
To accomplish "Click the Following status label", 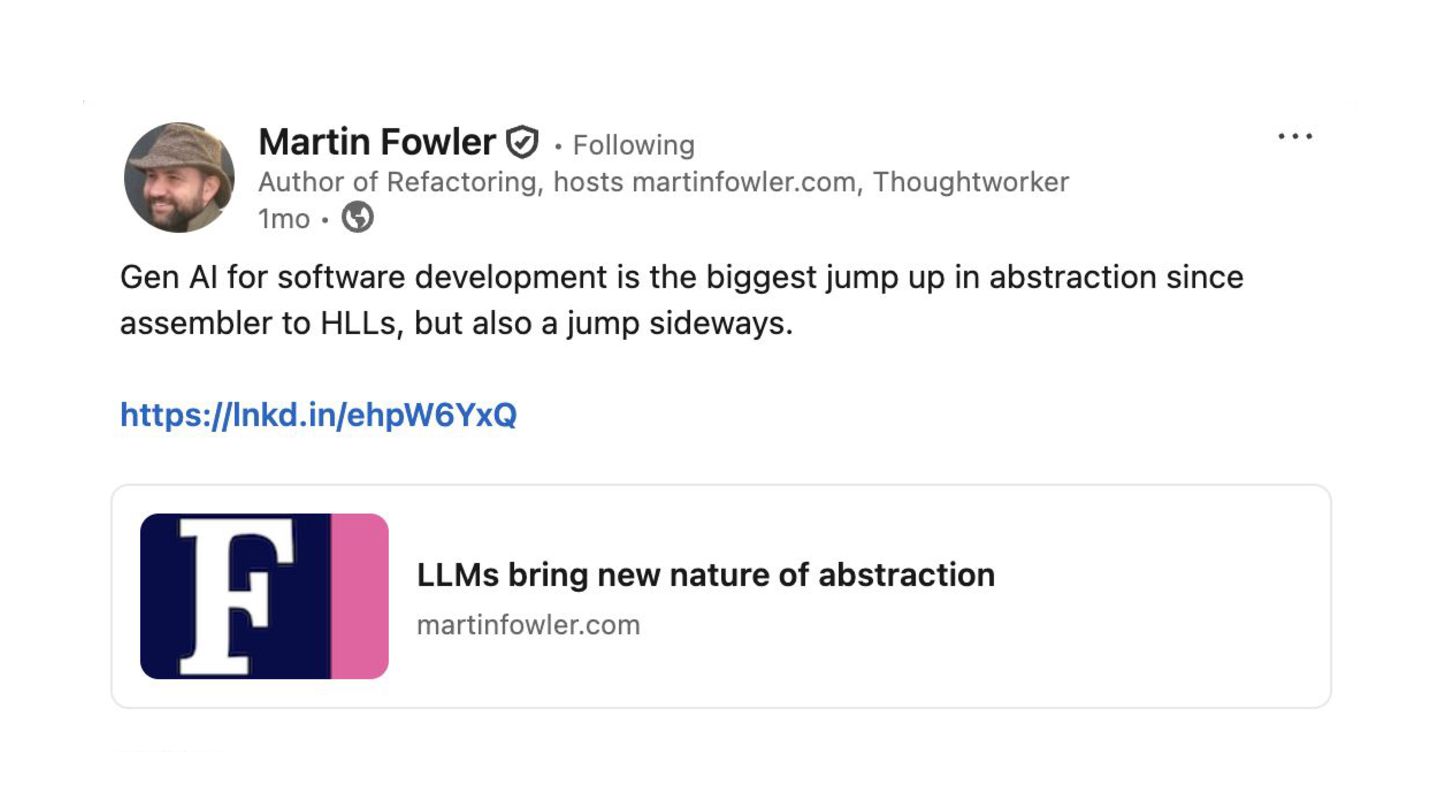I will click(x=633, y=145).
